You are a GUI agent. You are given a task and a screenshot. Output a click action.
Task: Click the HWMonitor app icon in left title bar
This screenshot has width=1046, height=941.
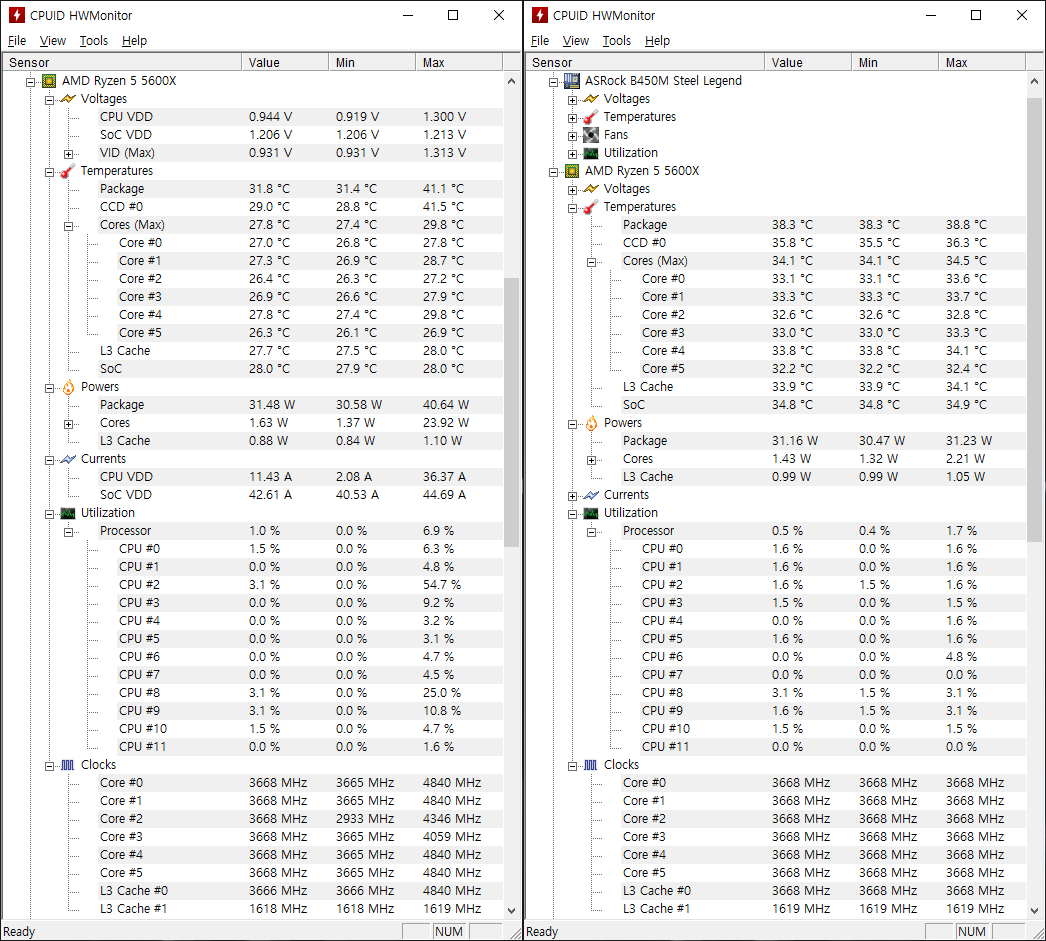click(17, 15)
